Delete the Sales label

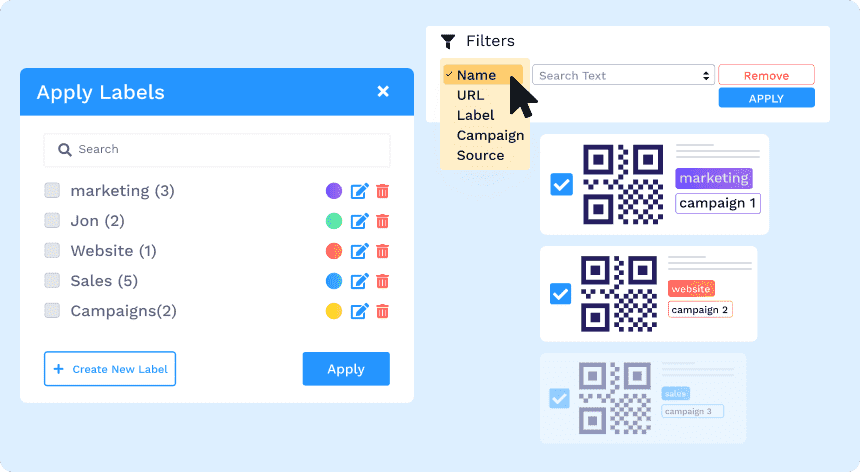(x=383, y=281)
